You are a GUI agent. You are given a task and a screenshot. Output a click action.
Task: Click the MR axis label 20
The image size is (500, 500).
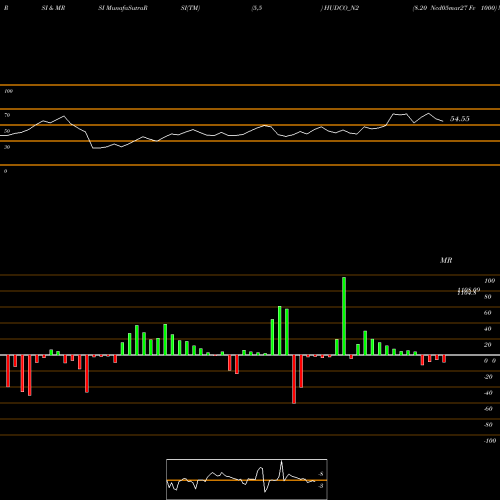(488, 345)
